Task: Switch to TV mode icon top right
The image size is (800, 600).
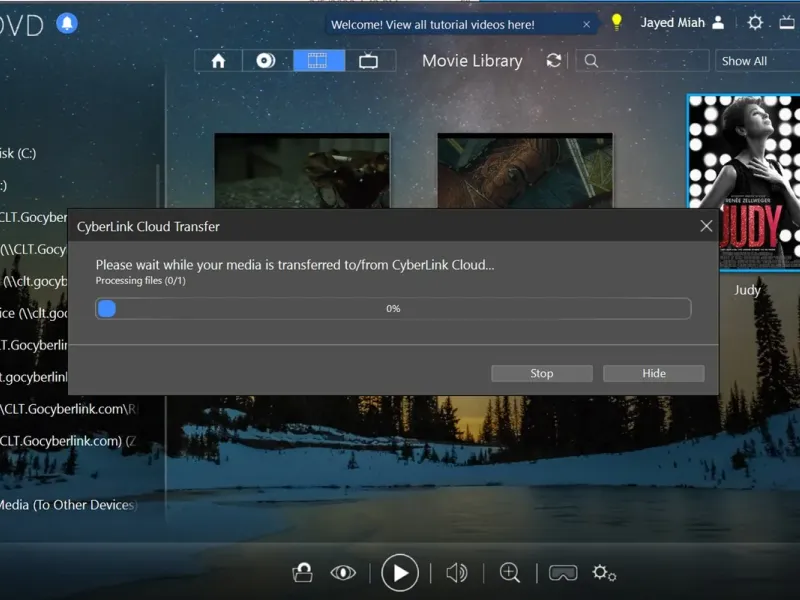Action: pyautogui.click(x=788, y=22)
